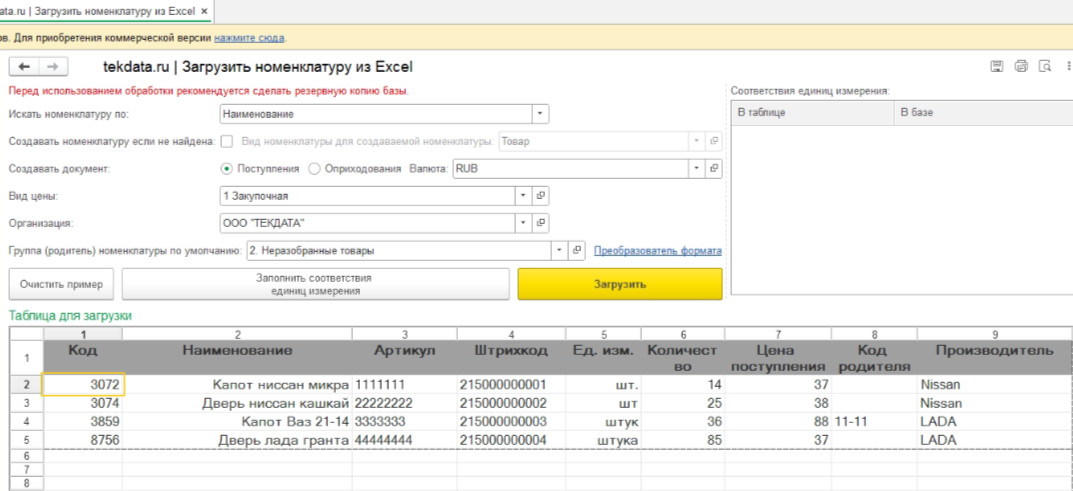Screen dimensions: 1073x491
Task: Follow the нажмите сюда link
Action: pyautogui.click(x=249, y=38)
